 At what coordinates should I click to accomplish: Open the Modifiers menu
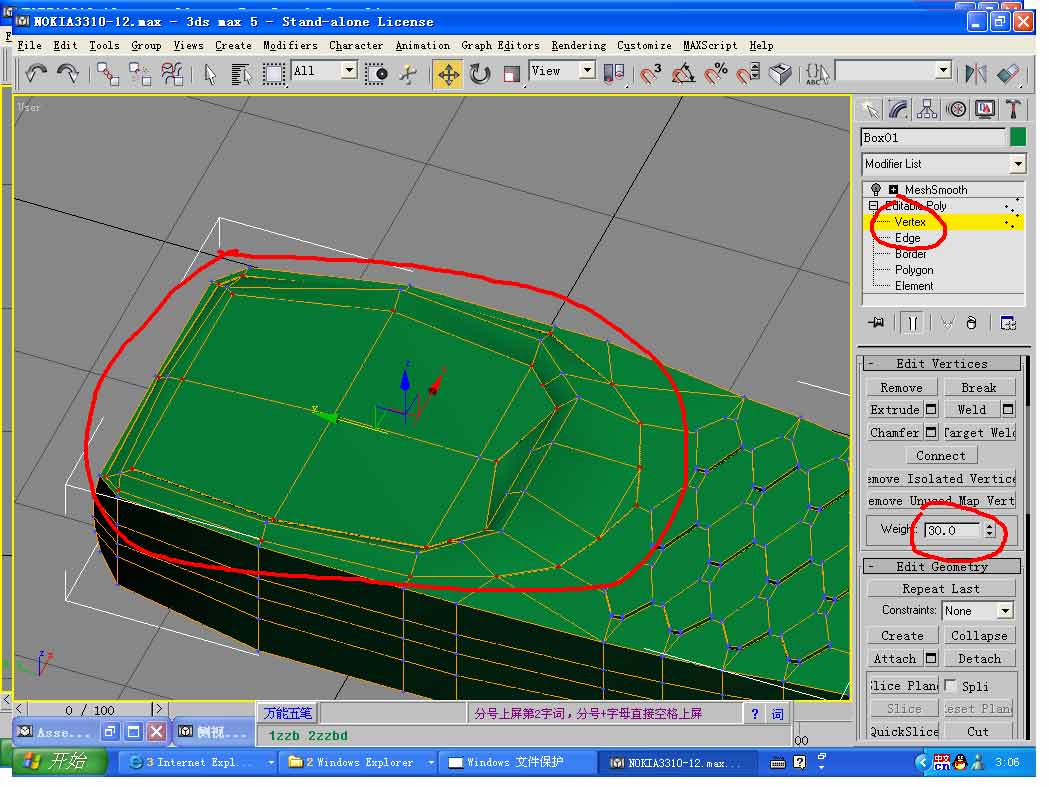coord(290,45)
